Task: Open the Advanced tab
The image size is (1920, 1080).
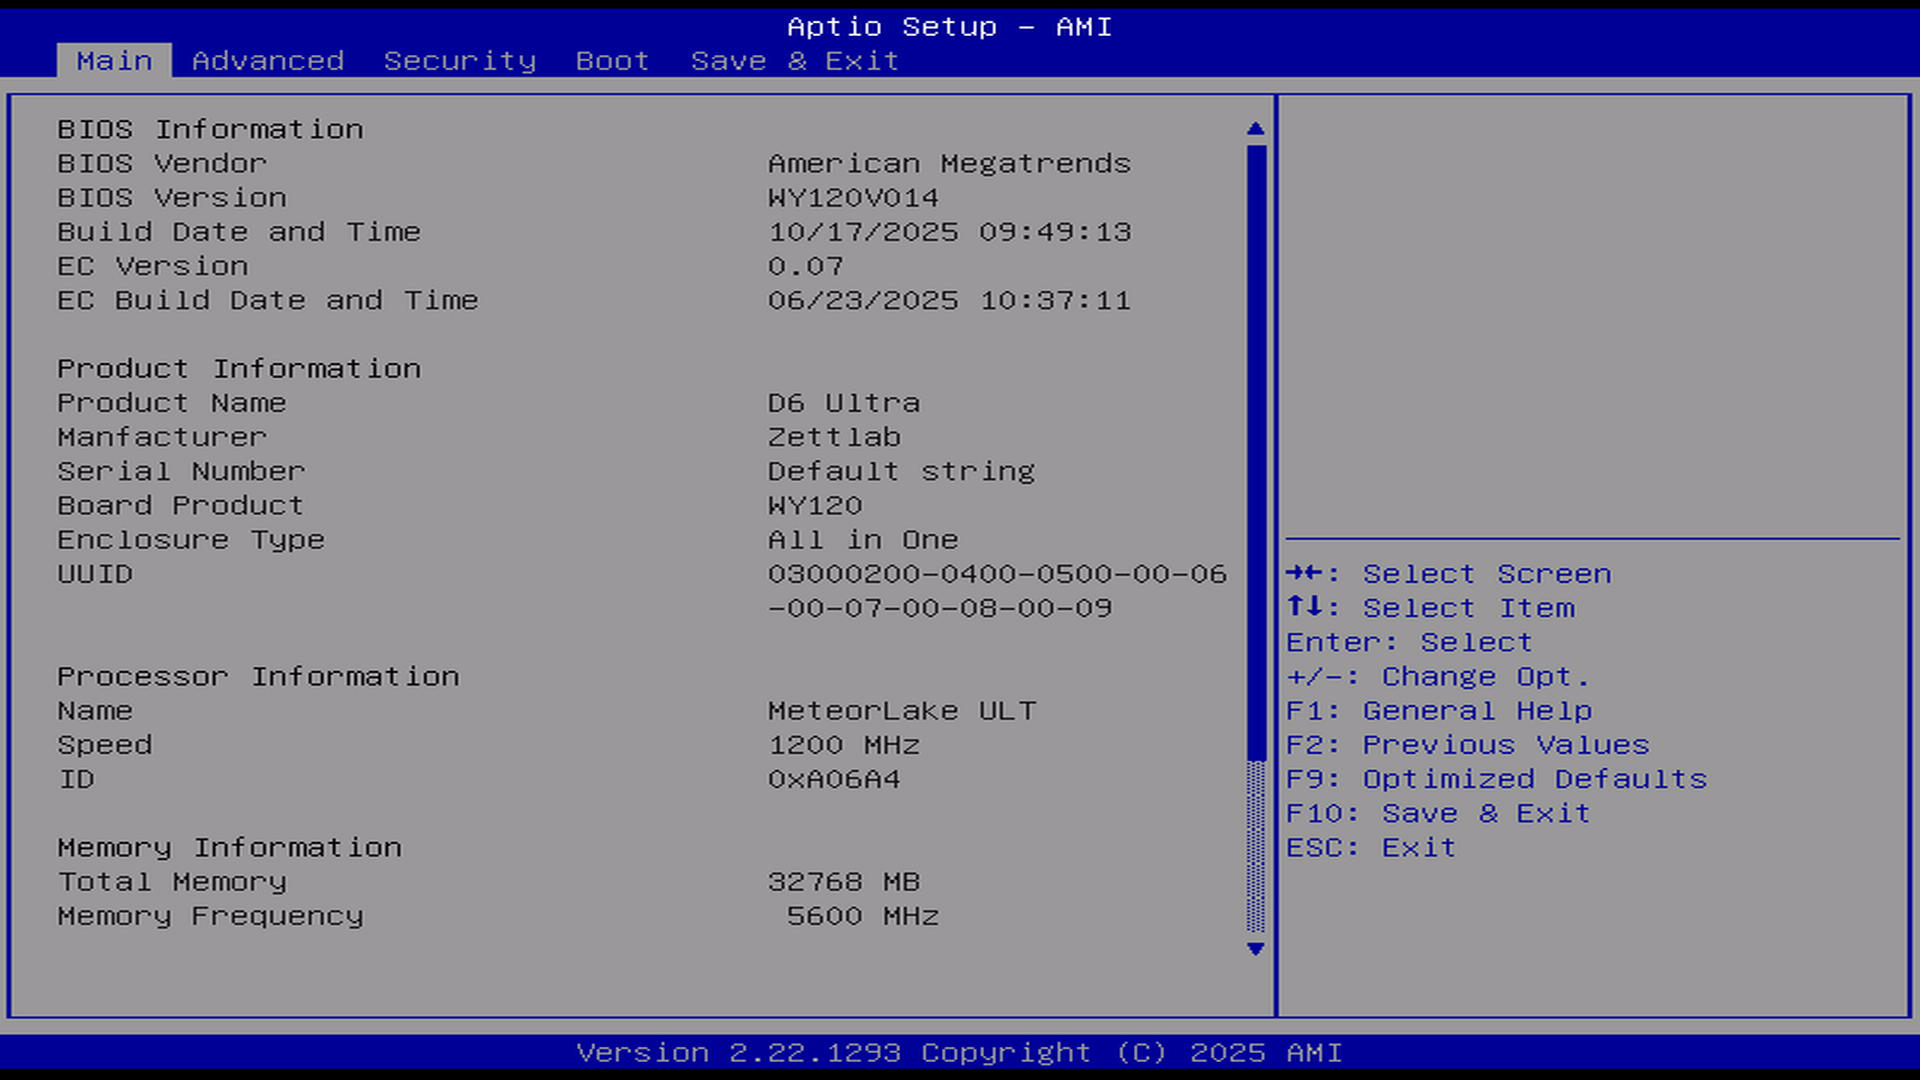Action: tap(268, 61)
